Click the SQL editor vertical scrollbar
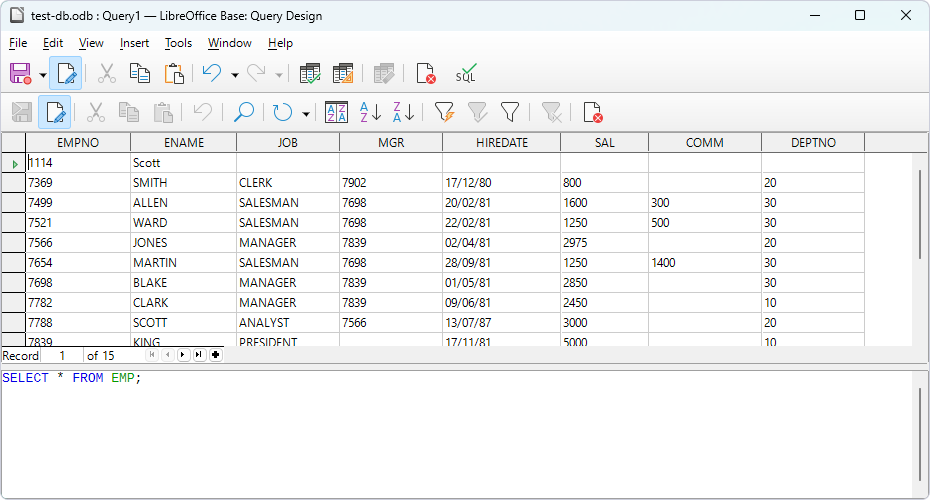This screenshot has width=930, height=500. tap(920, 434)
